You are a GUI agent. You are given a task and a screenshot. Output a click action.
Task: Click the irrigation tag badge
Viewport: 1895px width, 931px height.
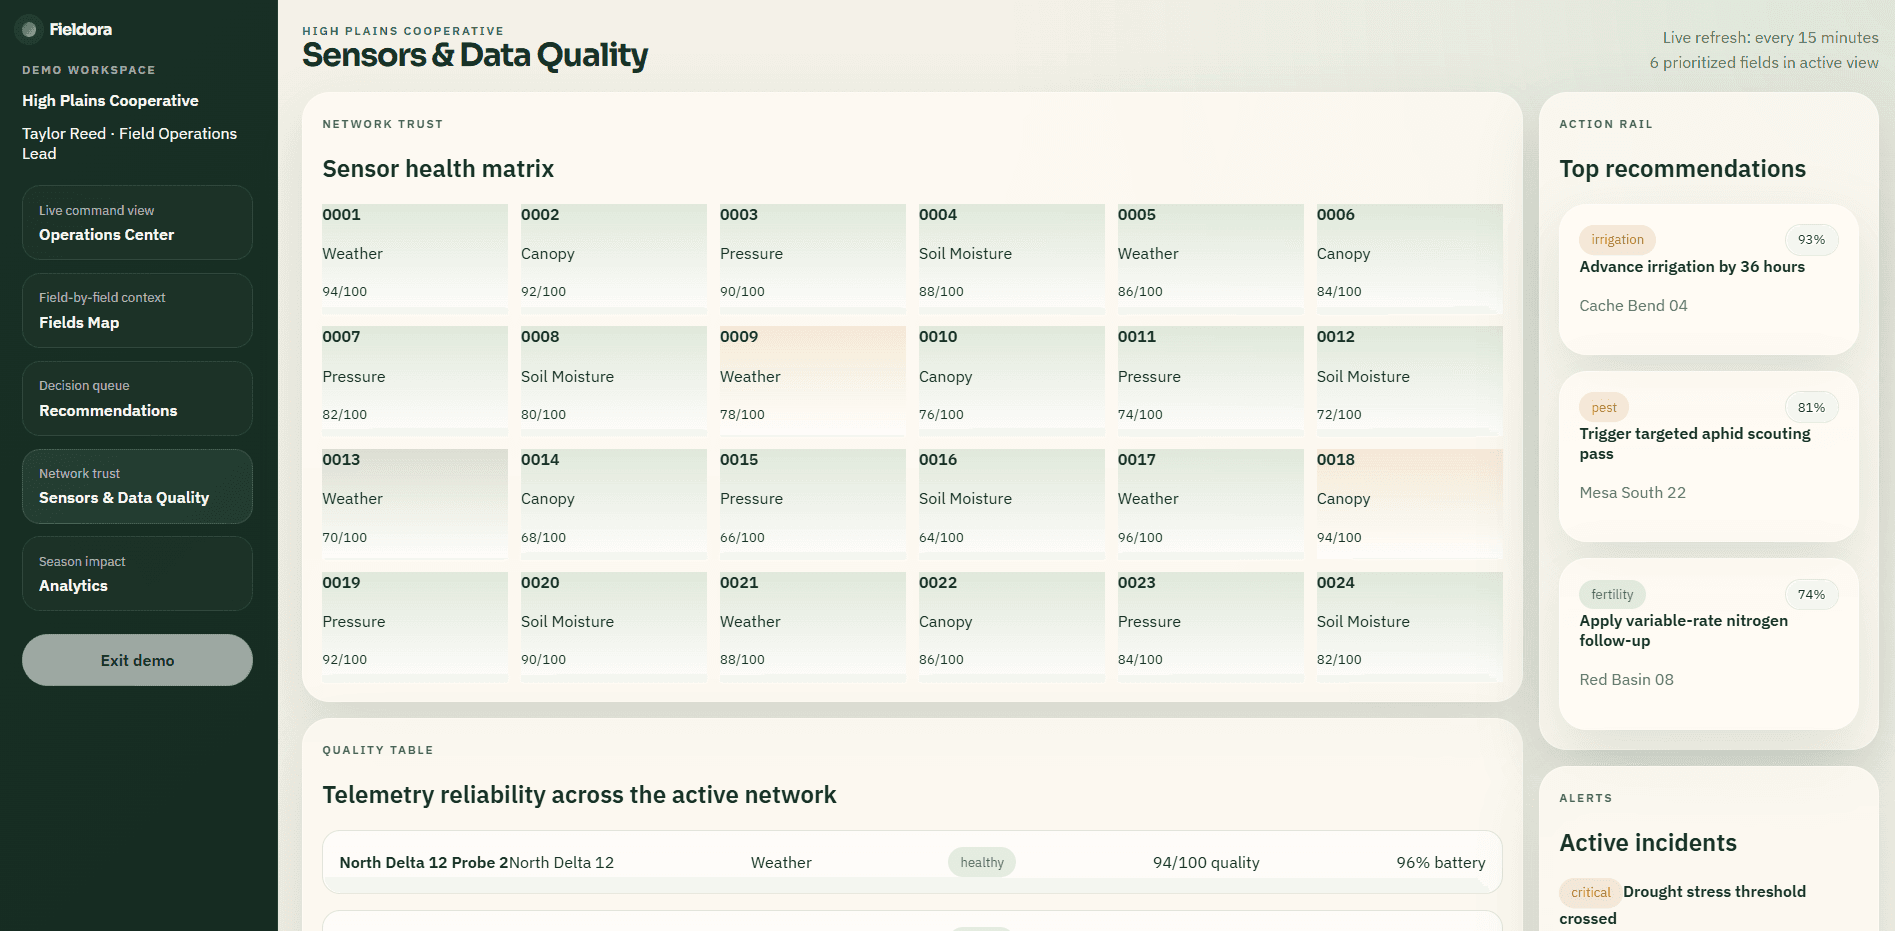coord(1617,240)
